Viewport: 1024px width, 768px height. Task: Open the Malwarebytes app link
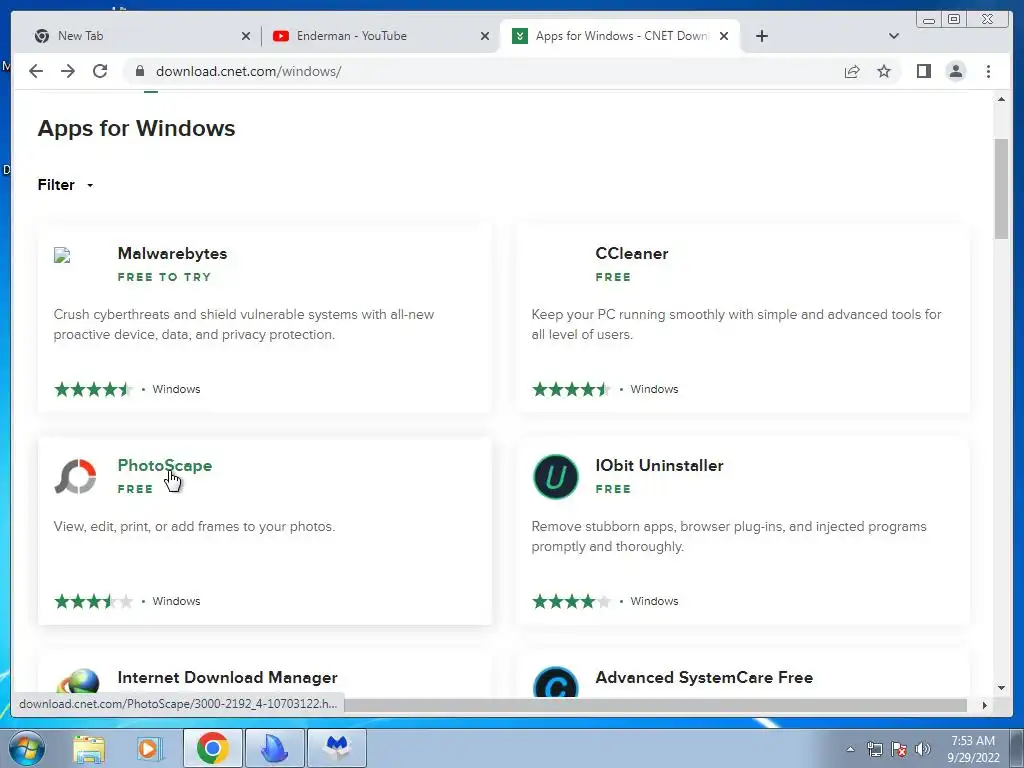click(x=172, y=253)
